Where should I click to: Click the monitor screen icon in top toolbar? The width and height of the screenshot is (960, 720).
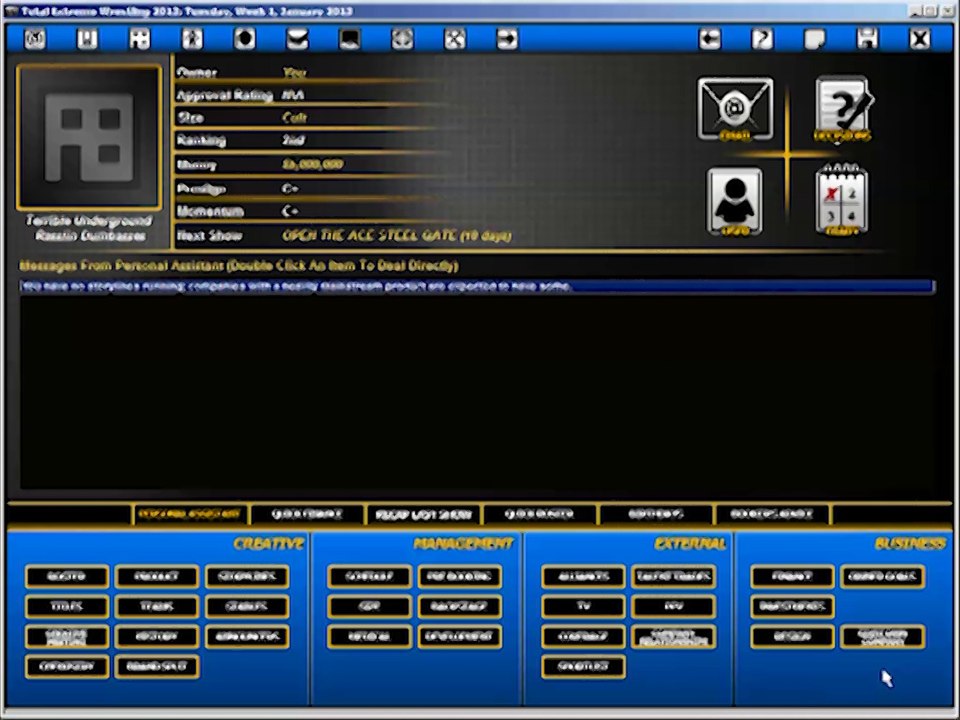tap(350, 39)
